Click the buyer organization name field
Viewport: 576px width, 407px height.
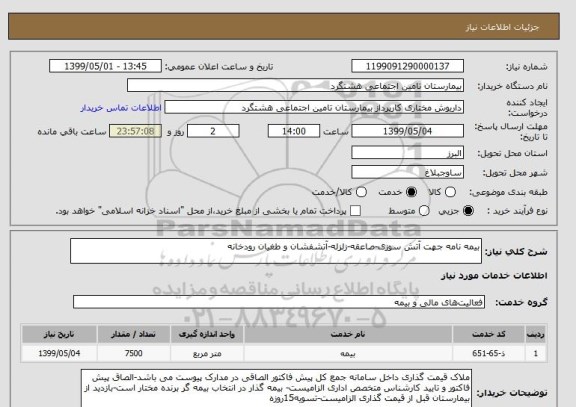tap(295, 86)
